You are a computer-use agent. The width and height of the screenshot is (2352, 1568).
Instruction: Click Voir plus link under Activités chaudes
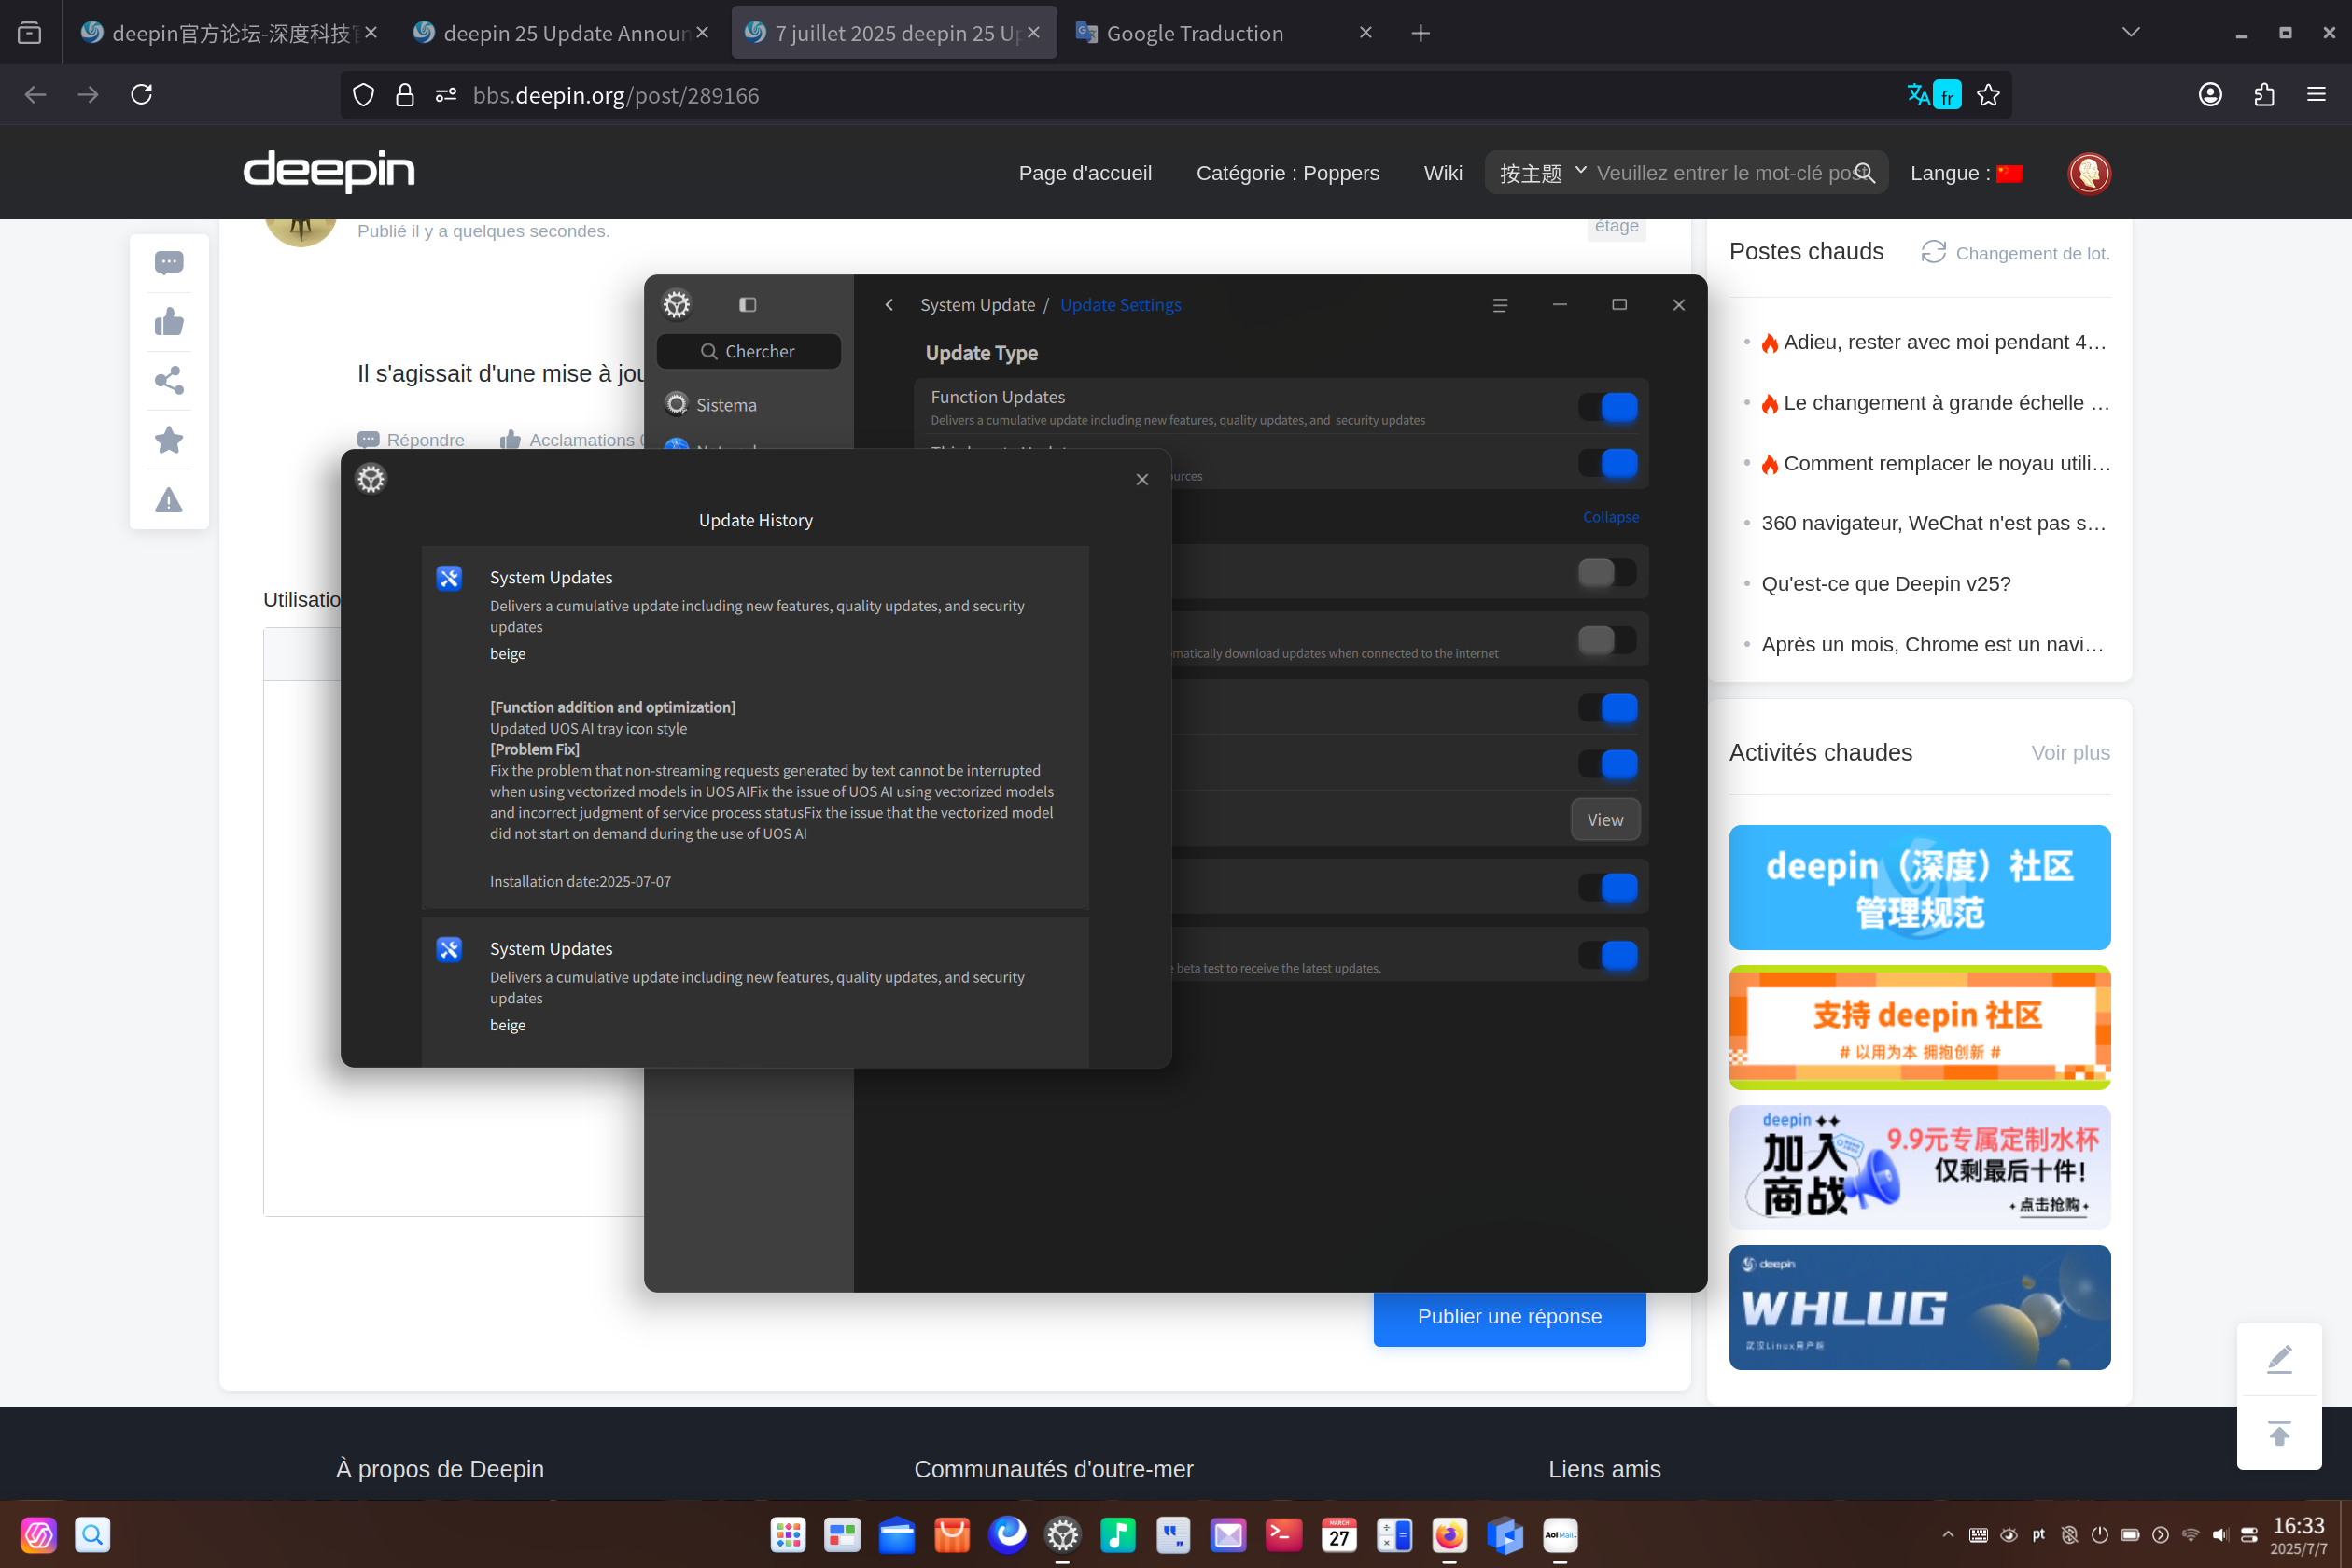[2070, 753]
